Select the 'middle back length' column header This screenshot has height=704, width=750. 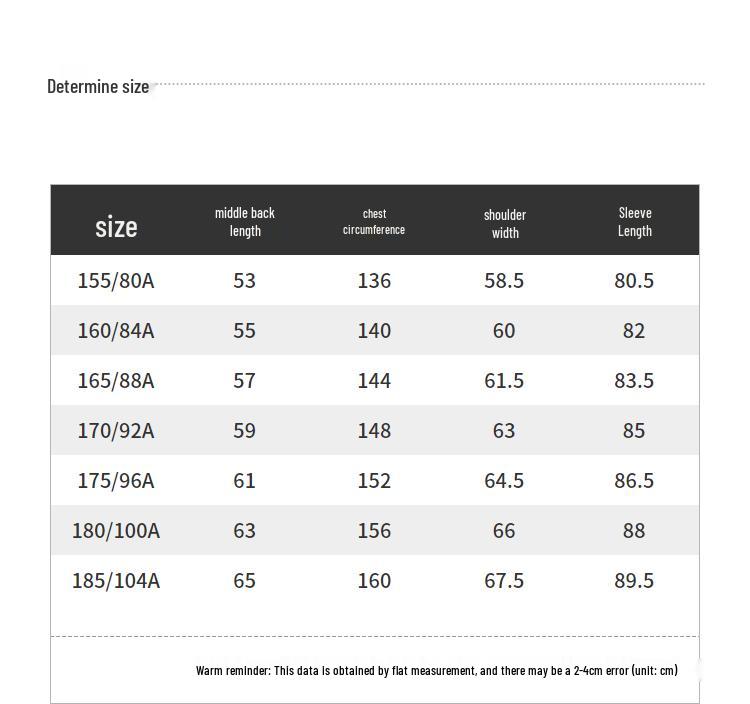coord(245,222)
